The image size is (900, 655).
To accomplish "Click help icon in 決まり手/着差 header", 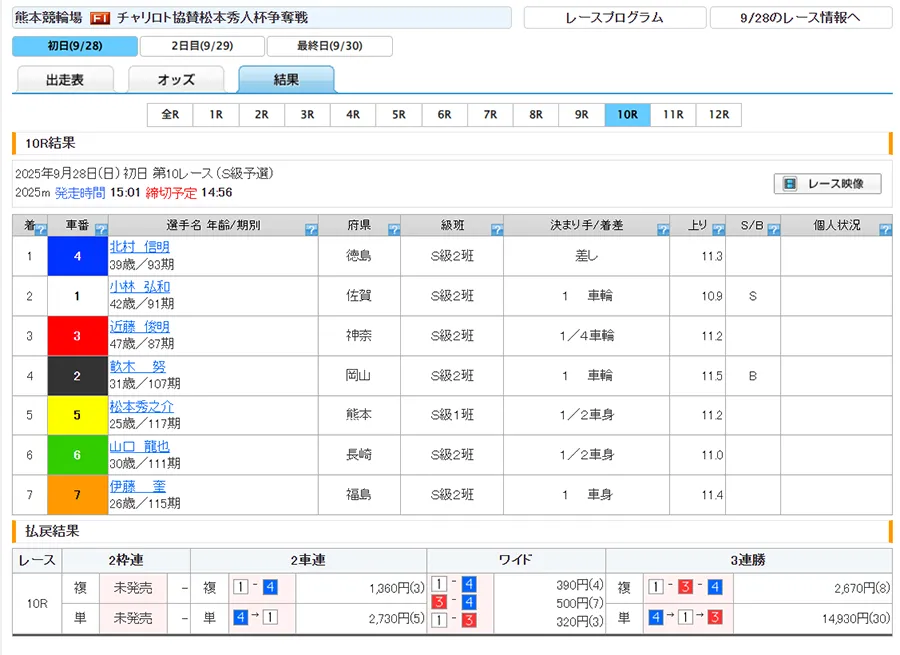I will tap(662, 230).
